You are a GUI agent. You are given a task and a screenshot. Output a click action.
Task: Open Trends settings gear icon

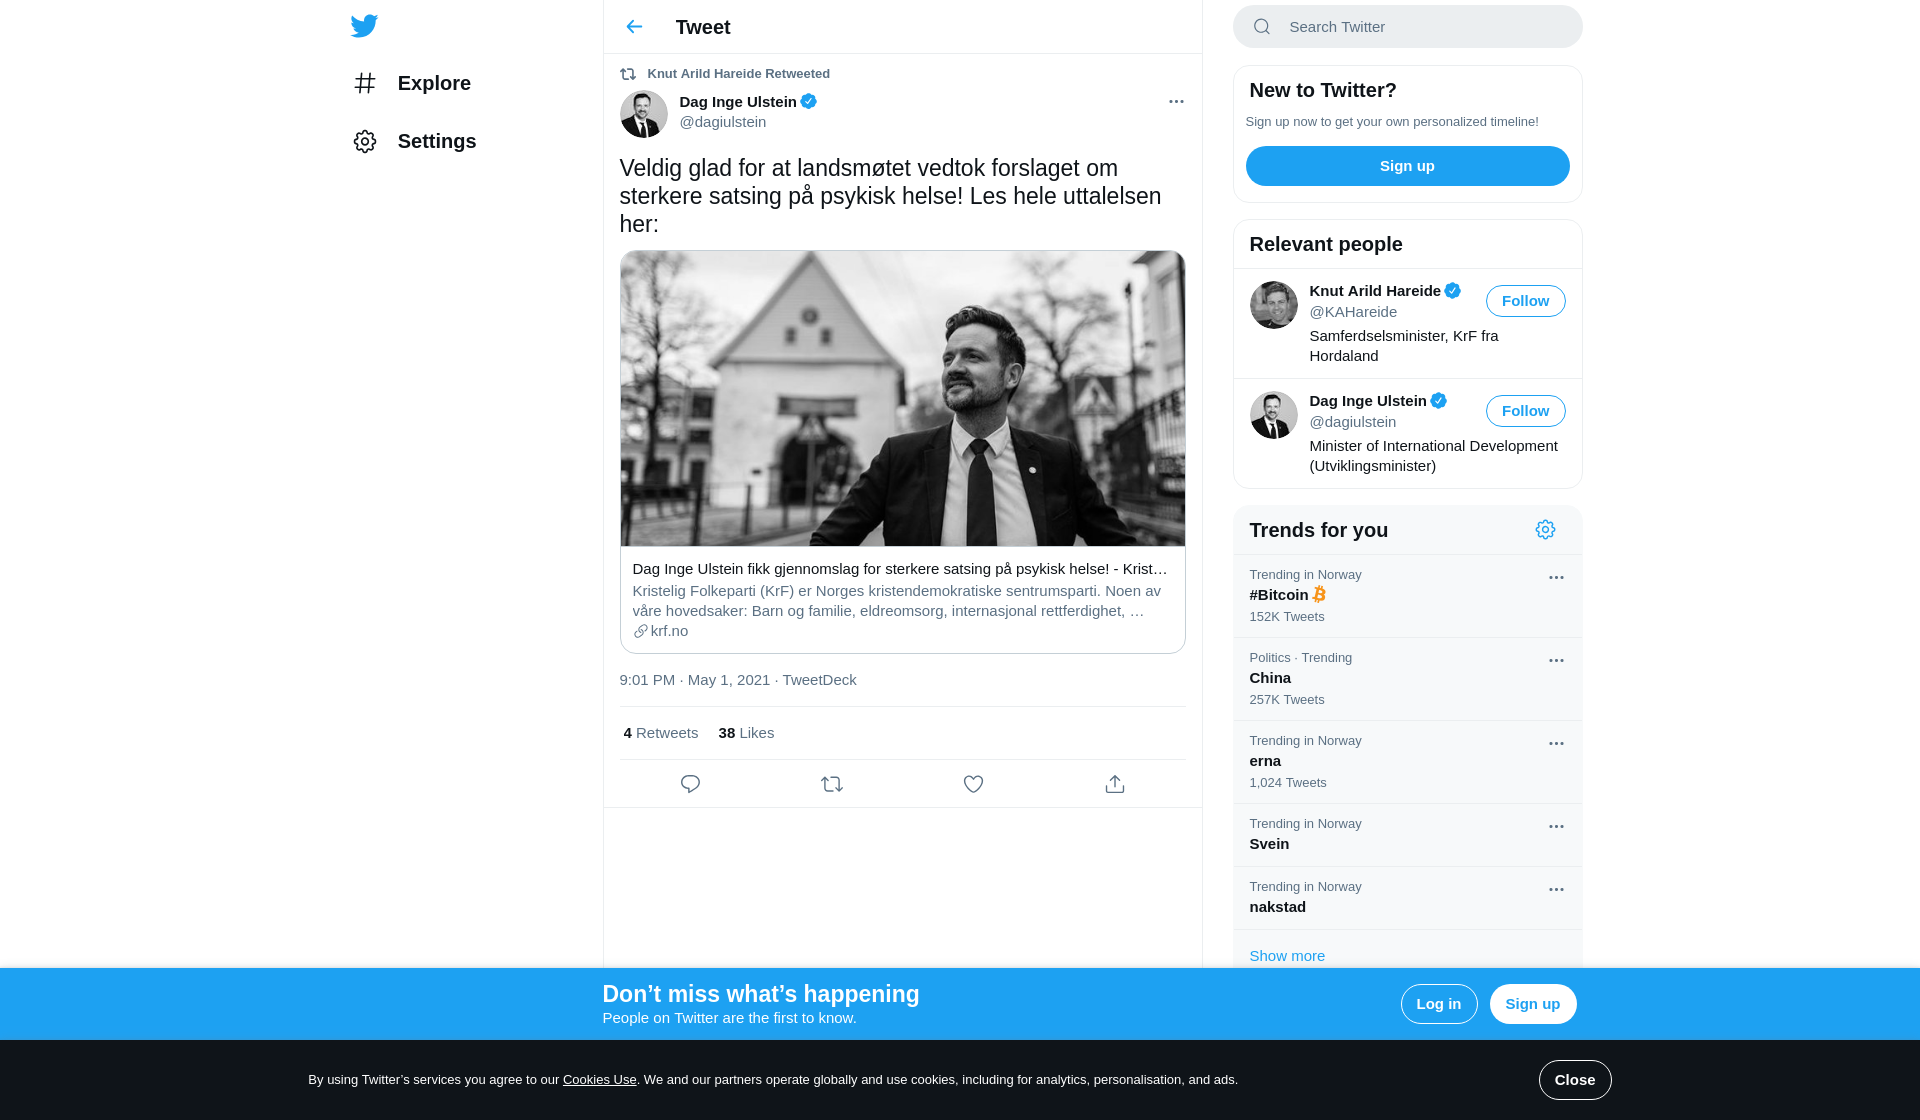point(1546,530)
